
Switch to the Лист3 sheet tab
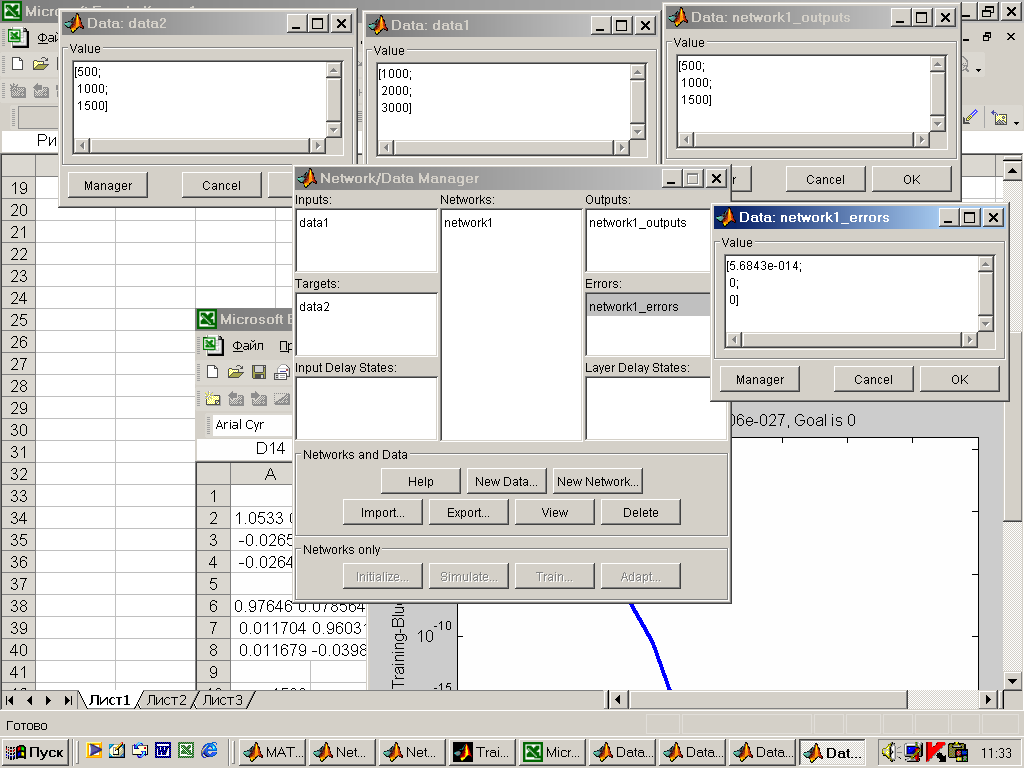pos(222,700)
